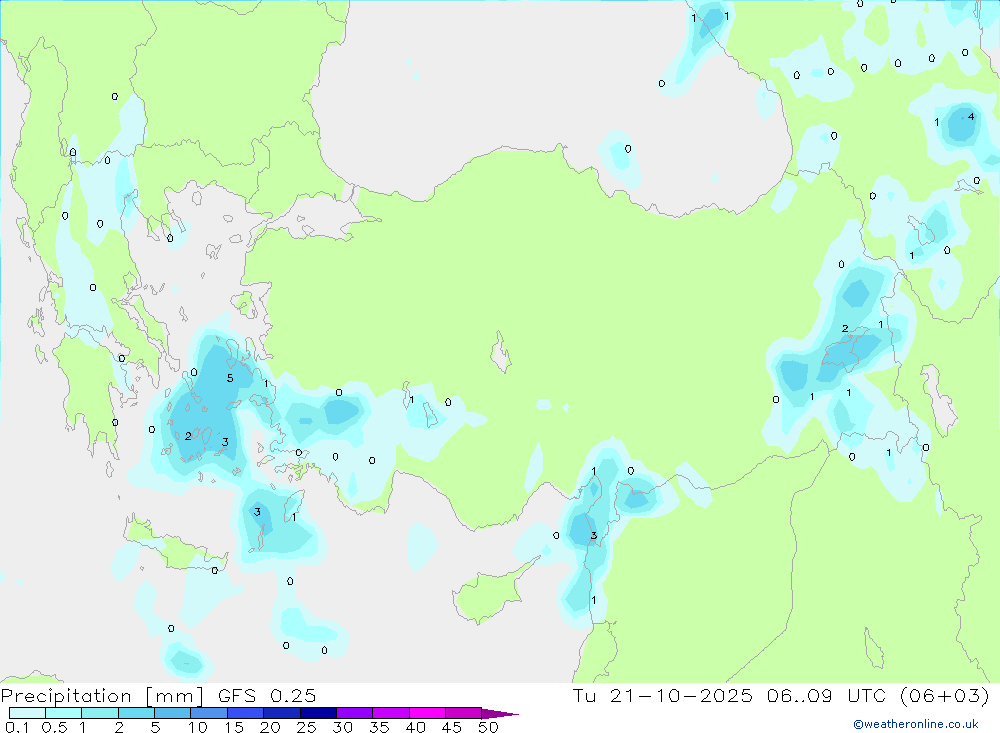
Task: Click the 45–50 mm legend swatch
Action: click(x=464, y=713)
